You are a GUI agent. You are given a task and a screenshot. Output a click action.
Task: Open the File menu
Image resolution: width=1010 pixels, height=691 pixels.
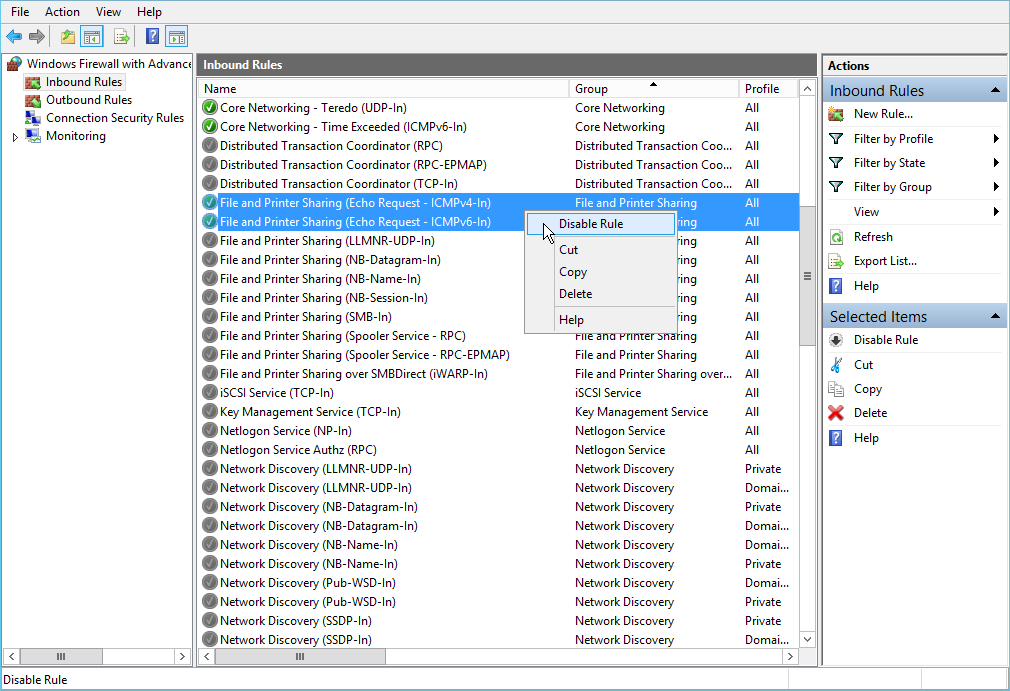20,12
